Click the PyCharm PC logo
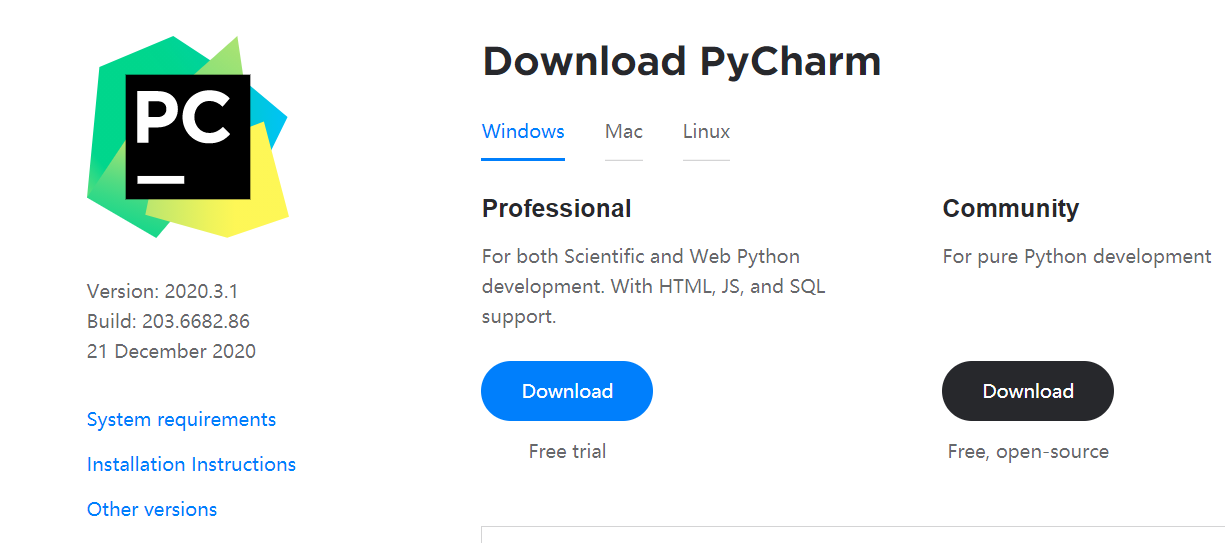The height and width of the screenshot is (543, 1225). [x=187, y=137]
